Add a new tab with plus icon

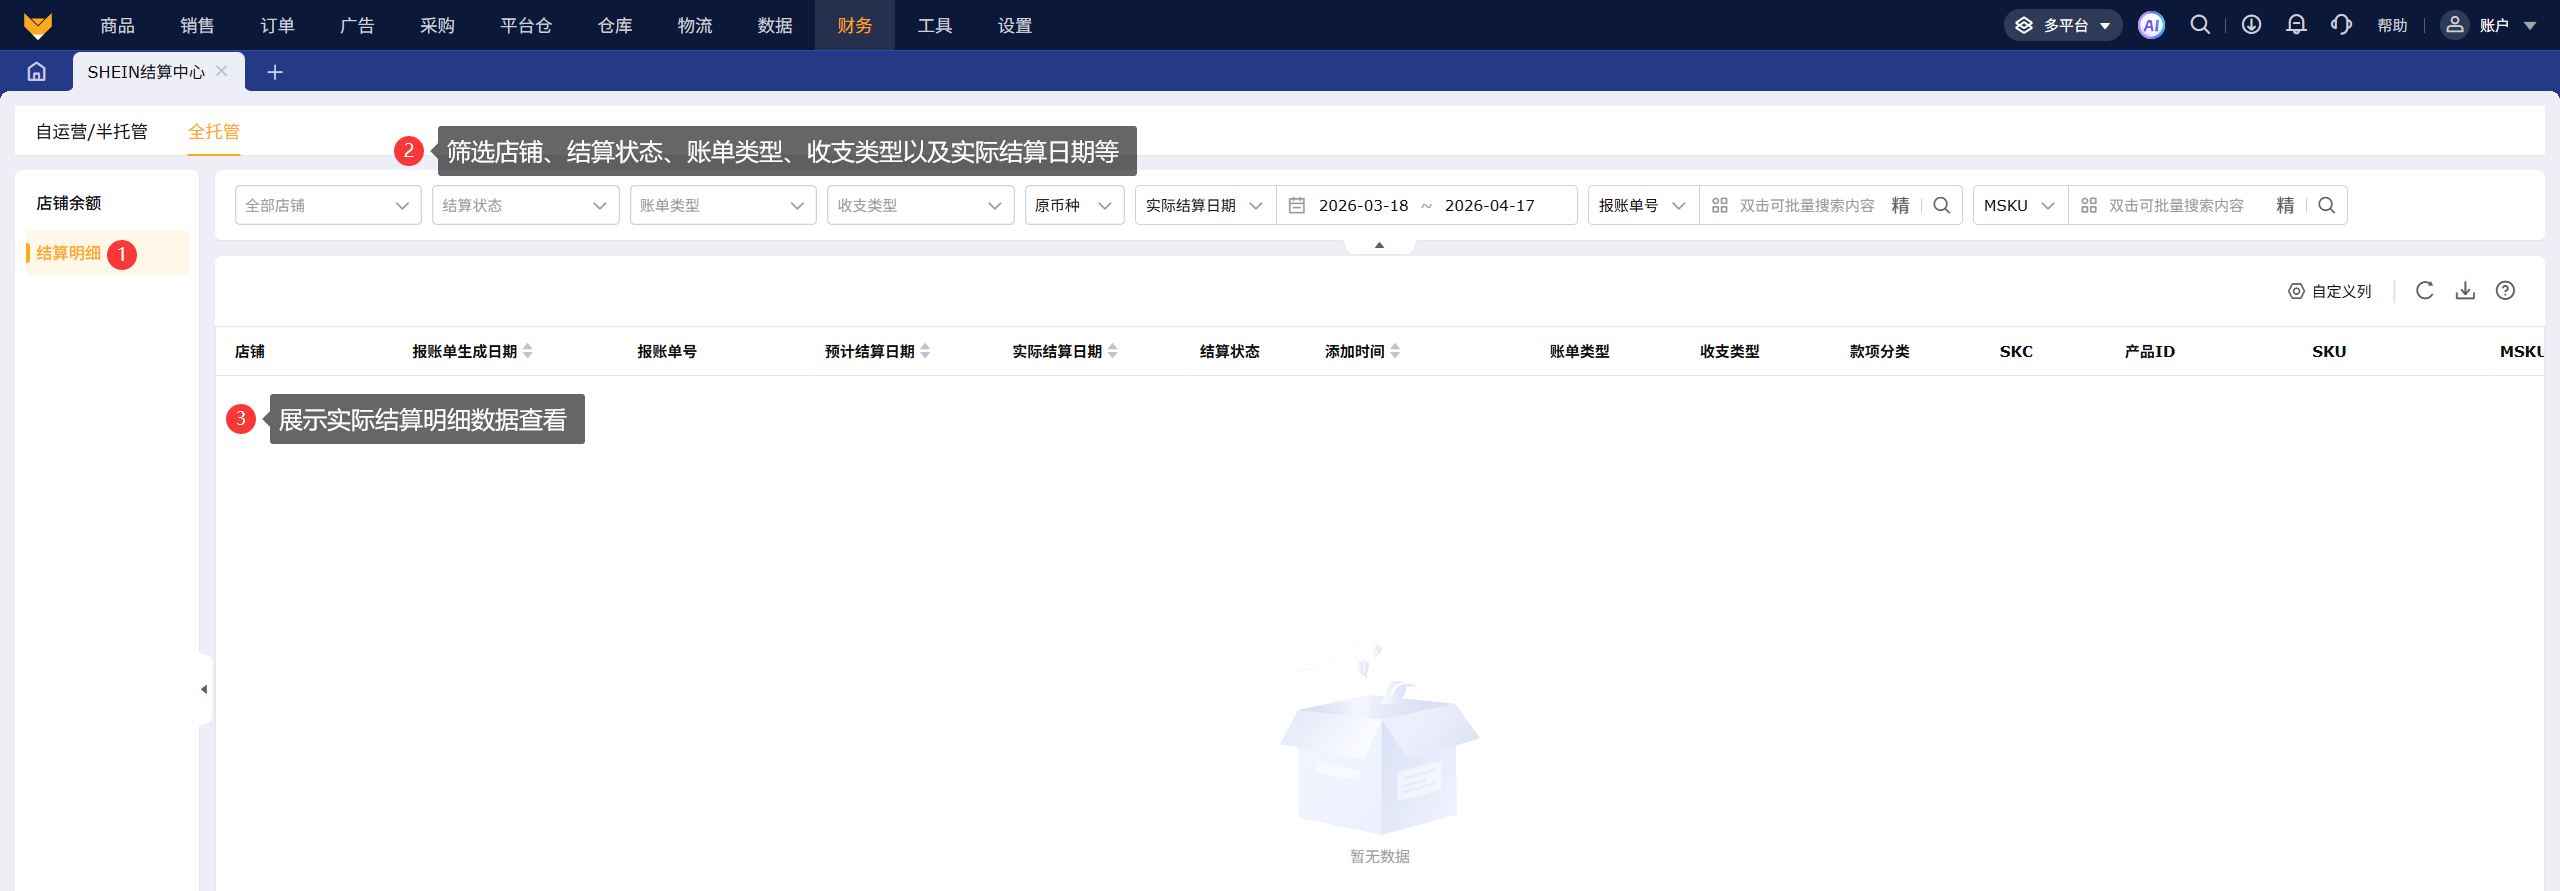pyautogui.click(x=275, y=72)
